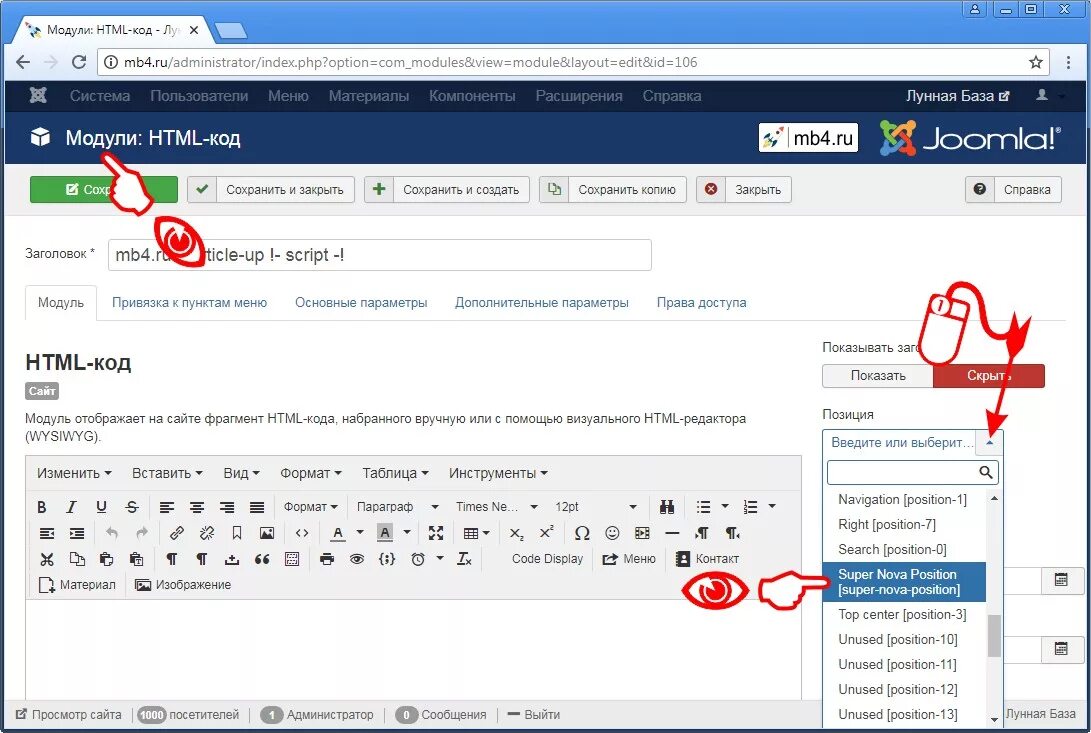Screen dimensions: 1091x733
Task: Open the Вид editor menu
Action: coord(241,473)
